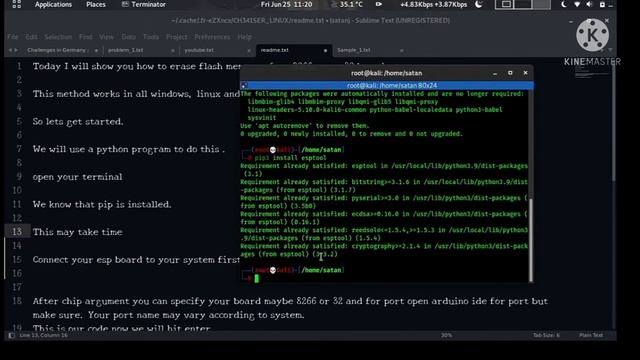The height and width of the screenshot is (360, 640).
Task: Click the Terminator taskbar entry
Action: point(144,4)
